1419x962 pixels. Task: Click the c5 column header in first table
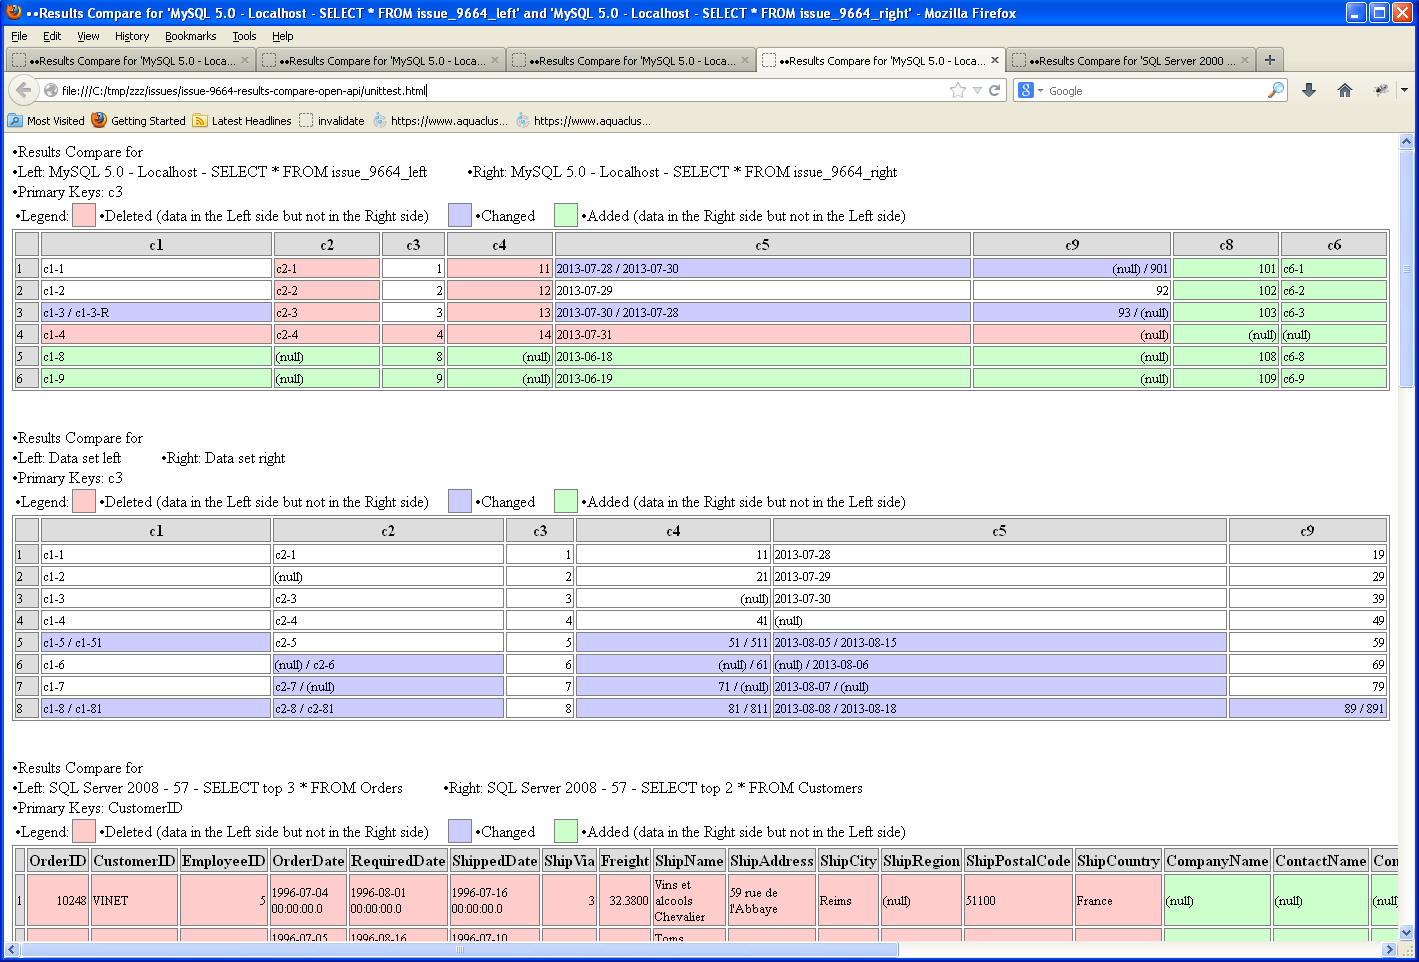coord(762,244)
